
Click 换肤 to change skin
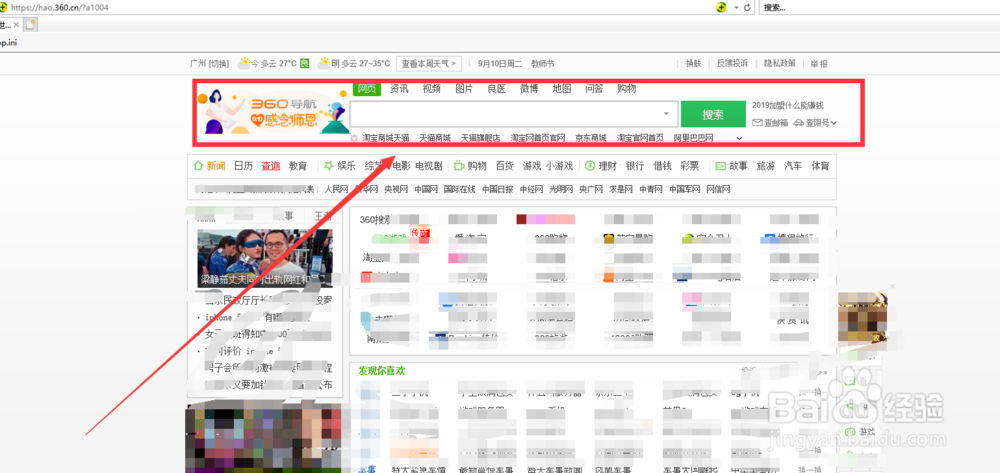[x=693, y=64]
